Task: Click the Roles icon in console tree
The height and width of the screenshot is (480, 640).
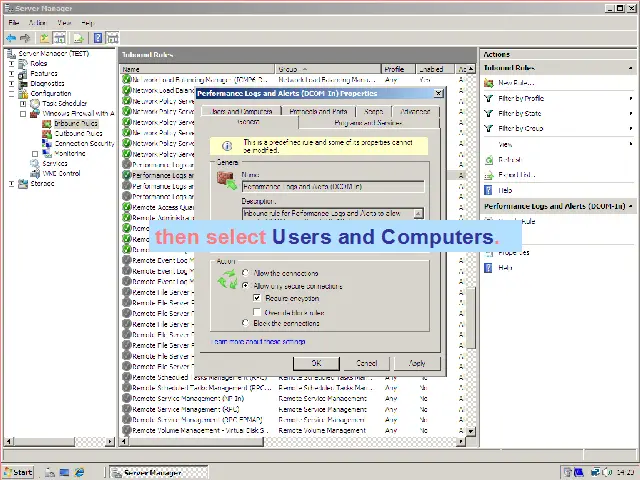Action: (x=23, y=63)
